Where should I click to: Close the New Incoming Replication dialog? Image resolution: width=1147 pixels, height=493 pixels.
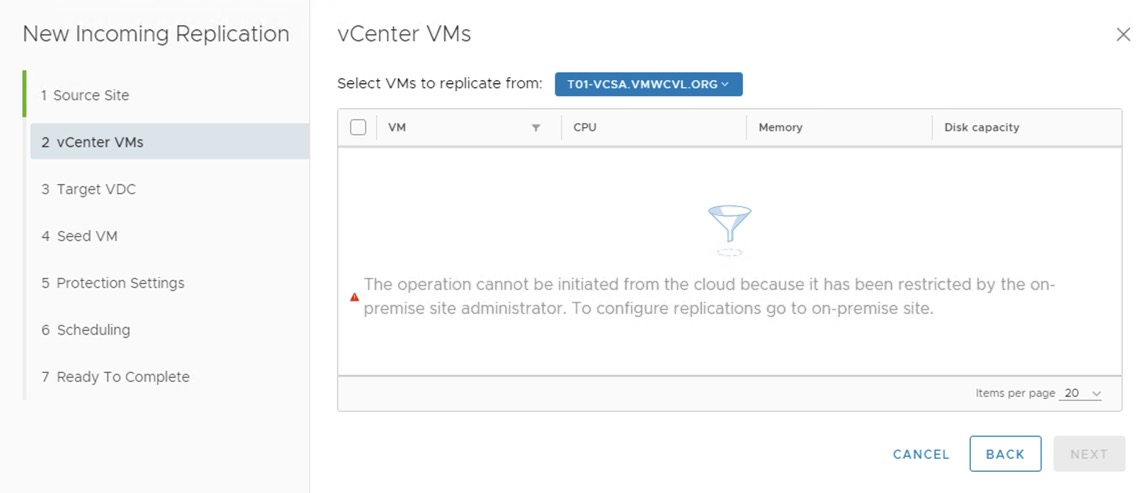point(1123,34)
